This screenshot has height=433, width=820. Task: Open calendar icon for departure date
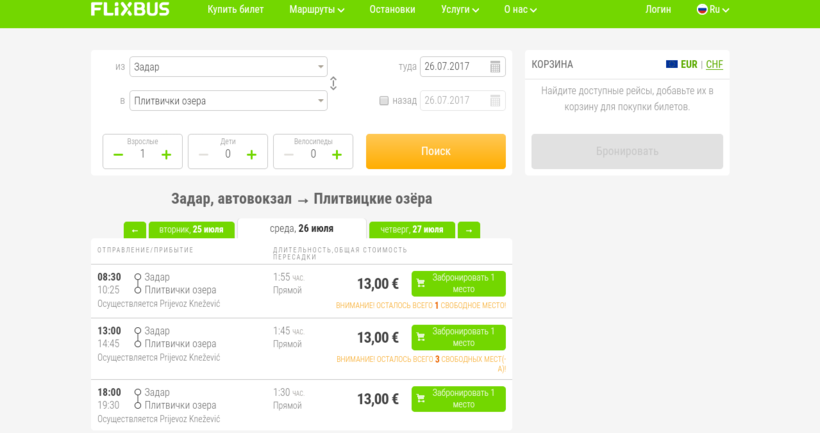[x=495, y=67]
